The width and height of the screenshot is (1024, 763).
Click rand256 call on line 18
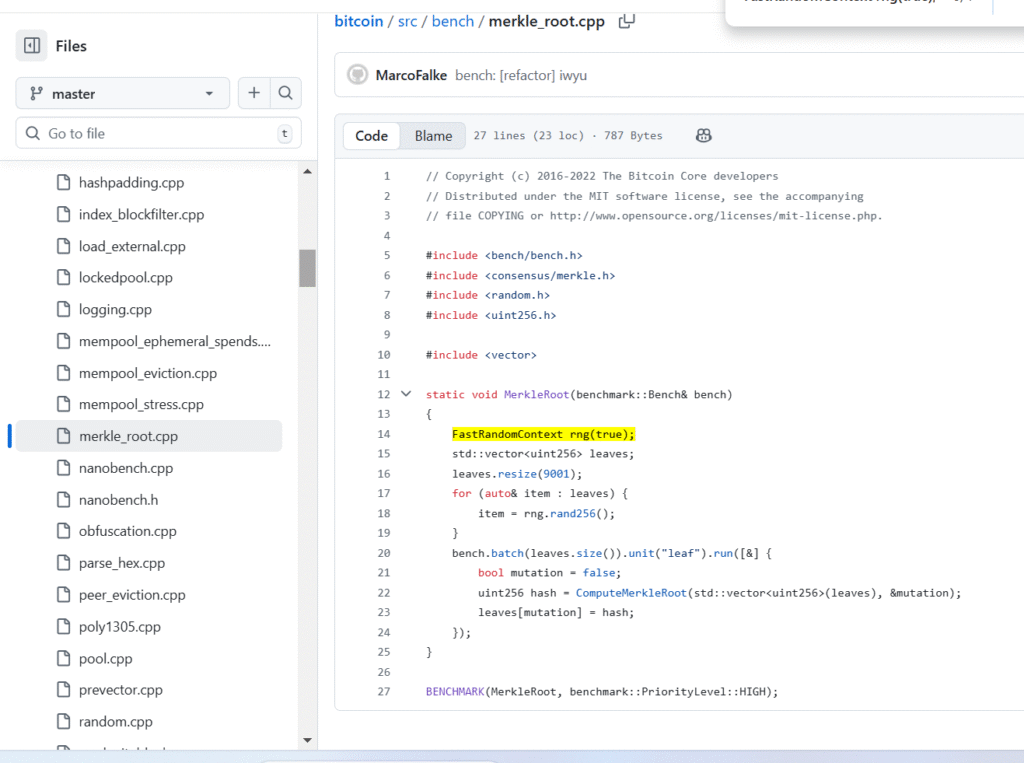pos(573,513)
